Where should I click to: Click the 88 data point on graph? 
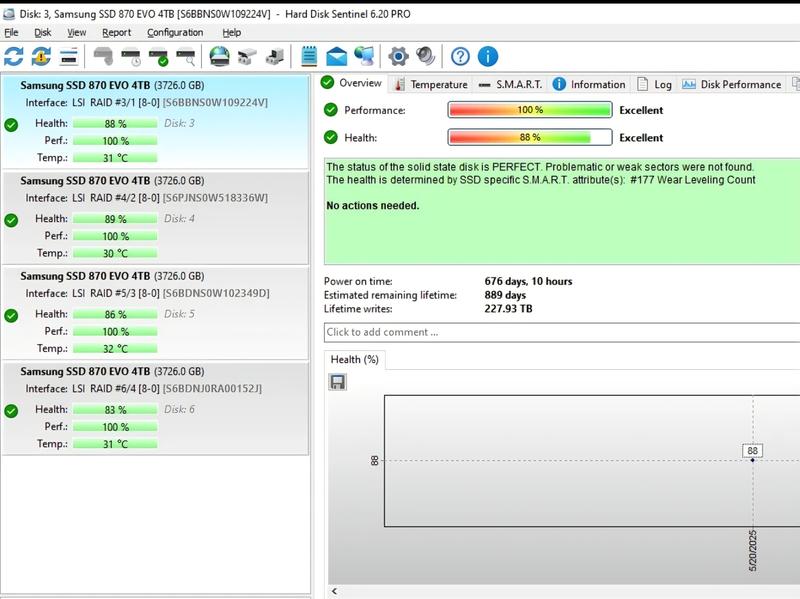[x=753, y=460]
